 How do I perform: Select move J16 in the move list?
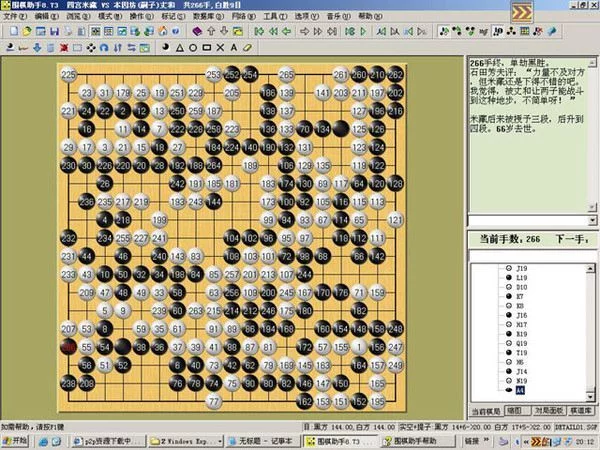tap(522, 316)
